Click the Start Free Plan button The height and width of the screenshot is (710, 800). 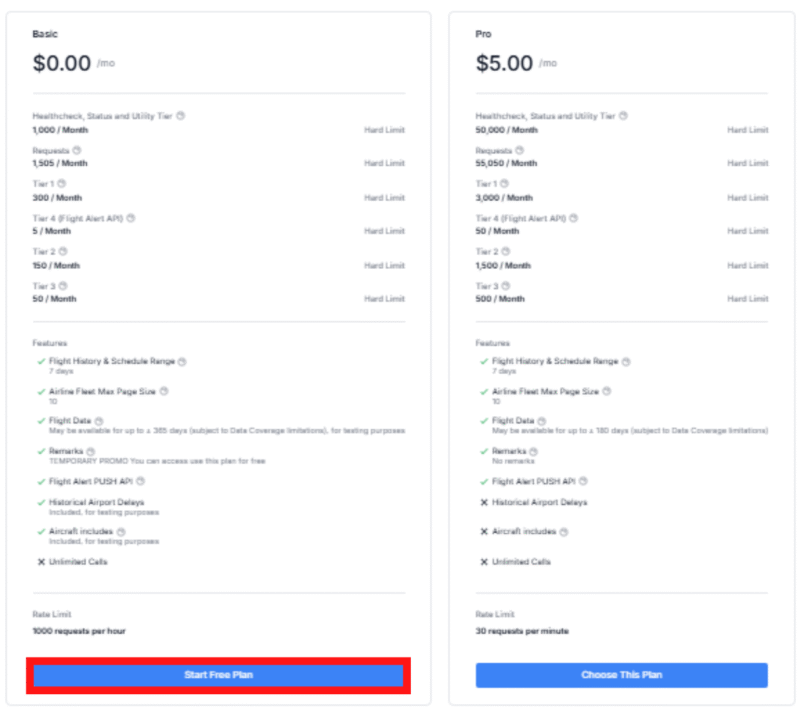(218, 675)
